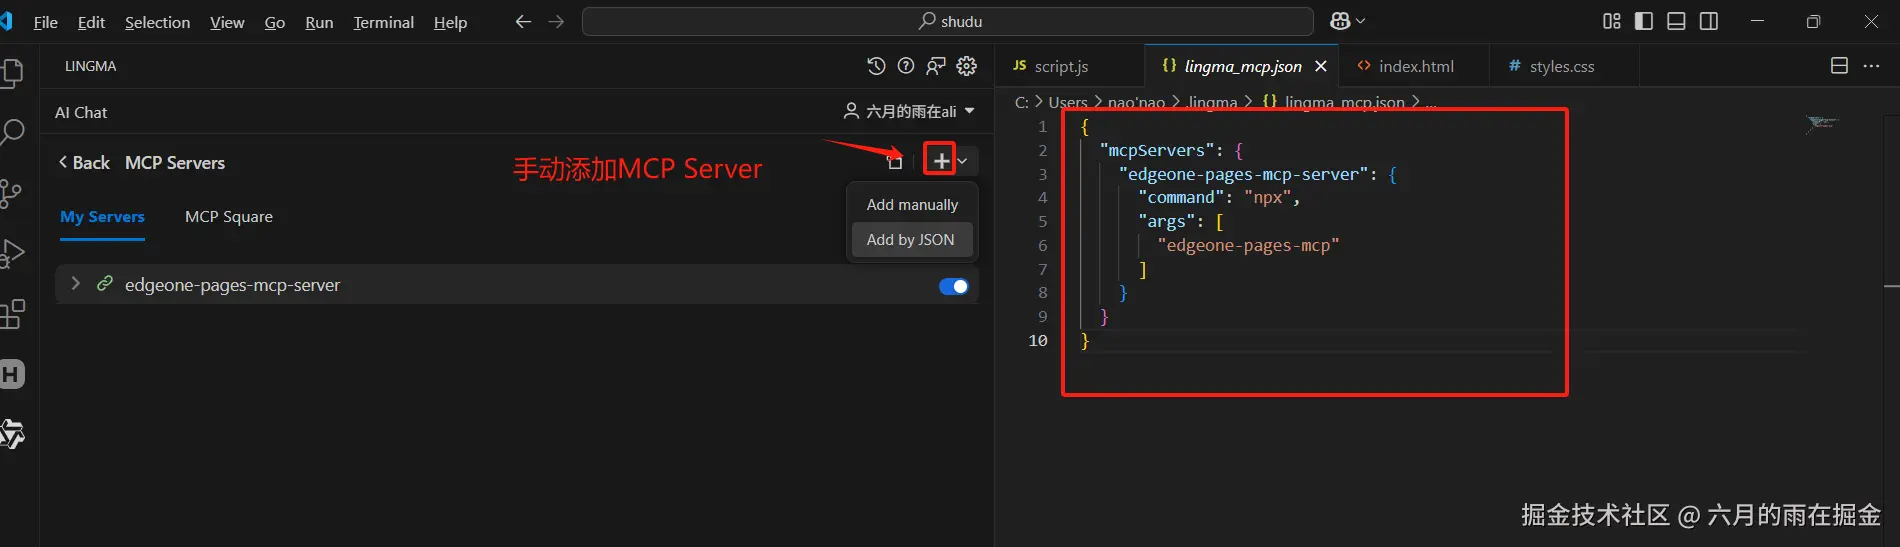Close the lingma_mcp.json tab
This screenshot has height=547, width=1900.
click(x=1321, y=66)
